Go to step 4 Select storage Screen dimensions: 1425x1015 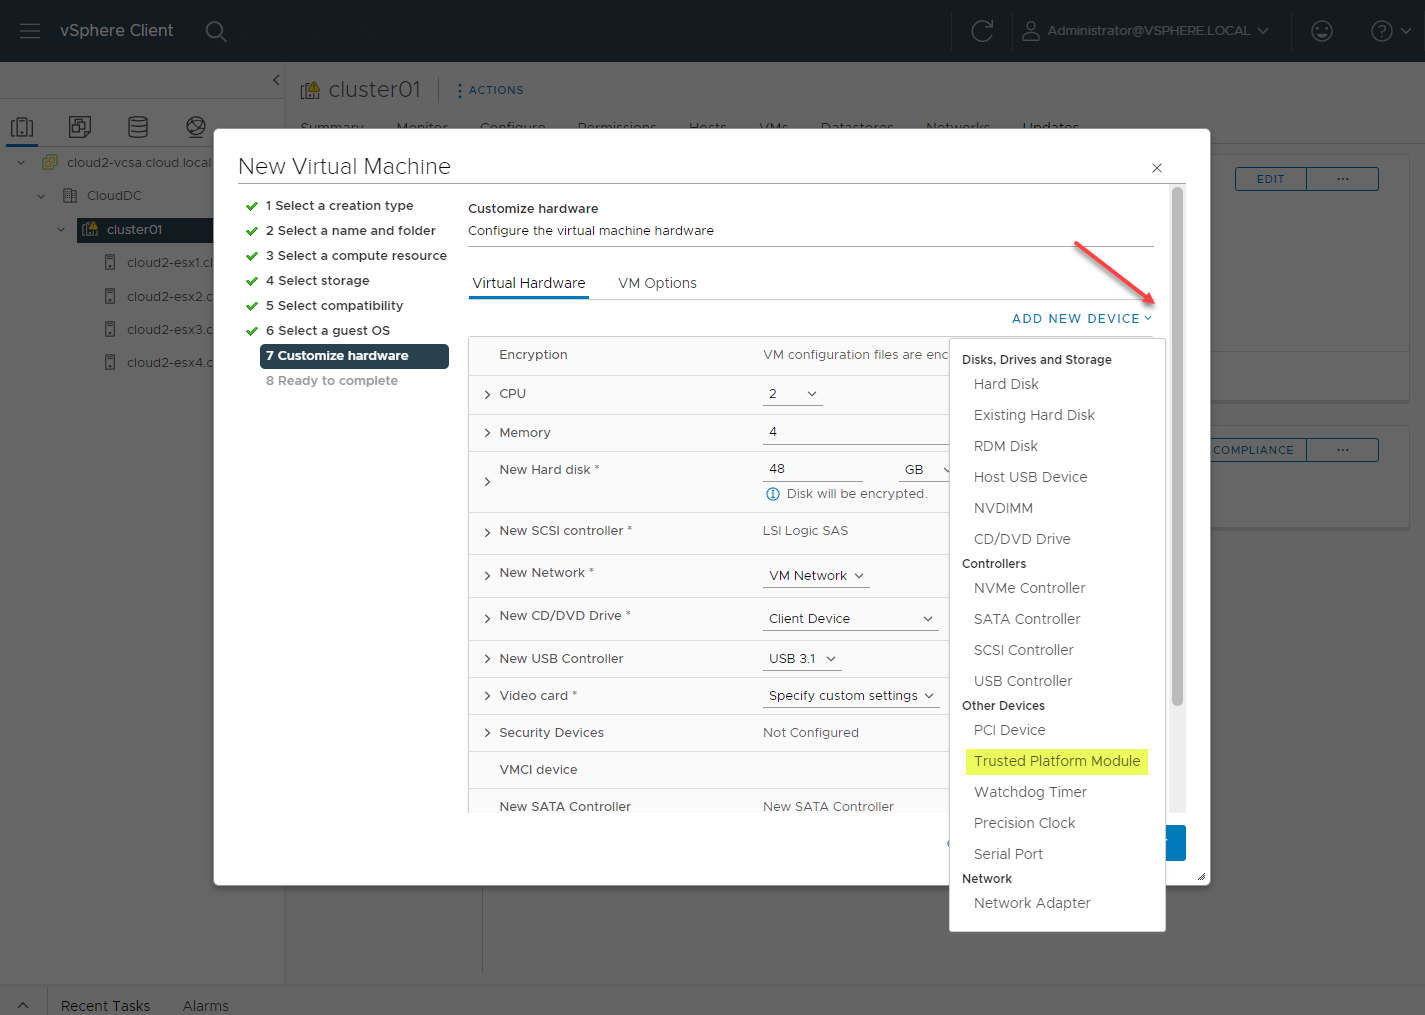click(317, 281)
